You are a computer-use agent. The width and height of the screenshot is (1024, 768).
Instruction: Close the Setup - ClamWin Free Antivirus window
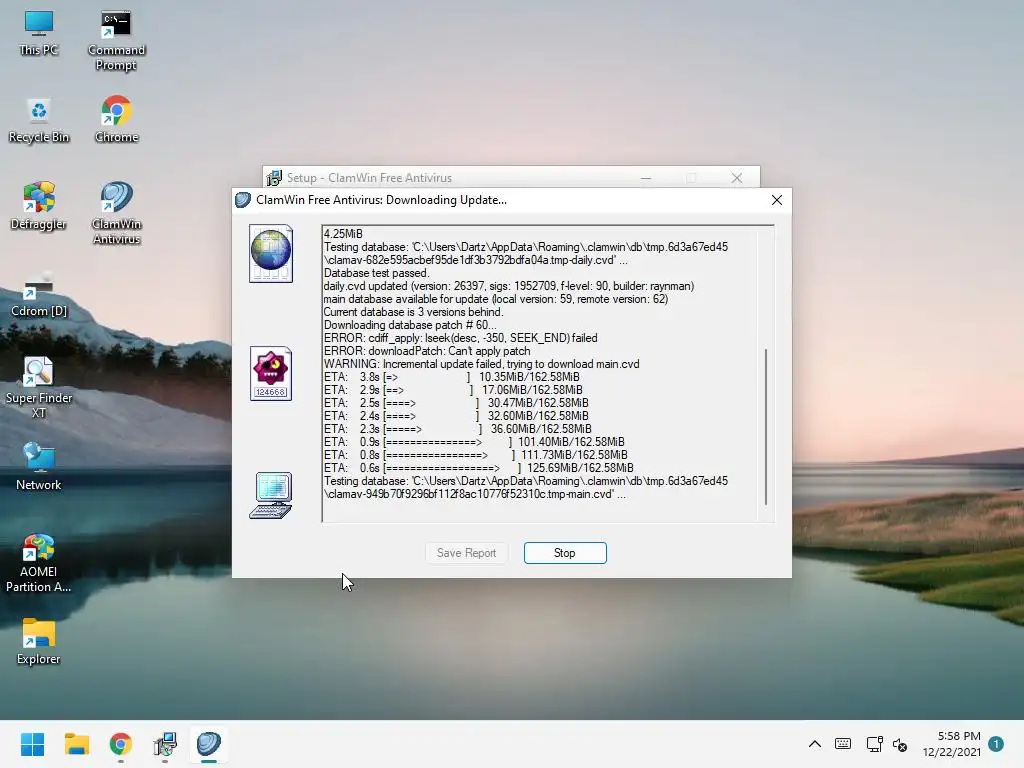click(737, 178)
